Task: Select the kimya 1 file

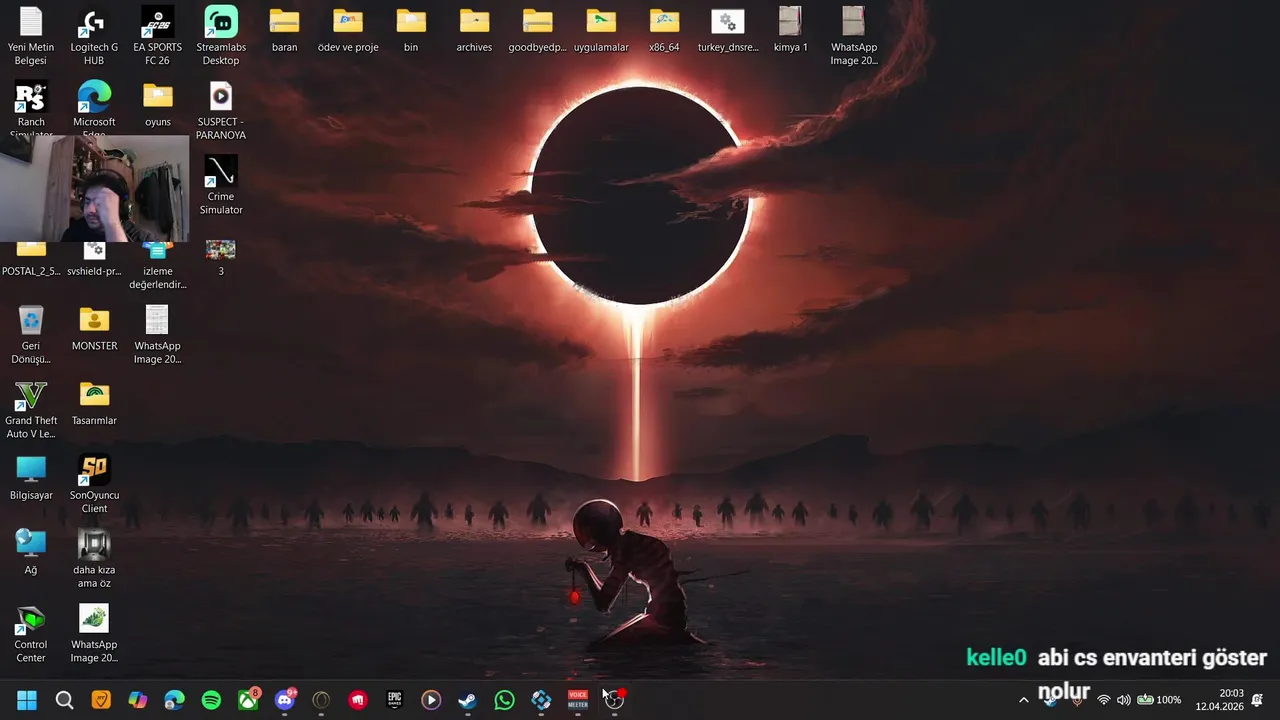Action: point(790,30)
